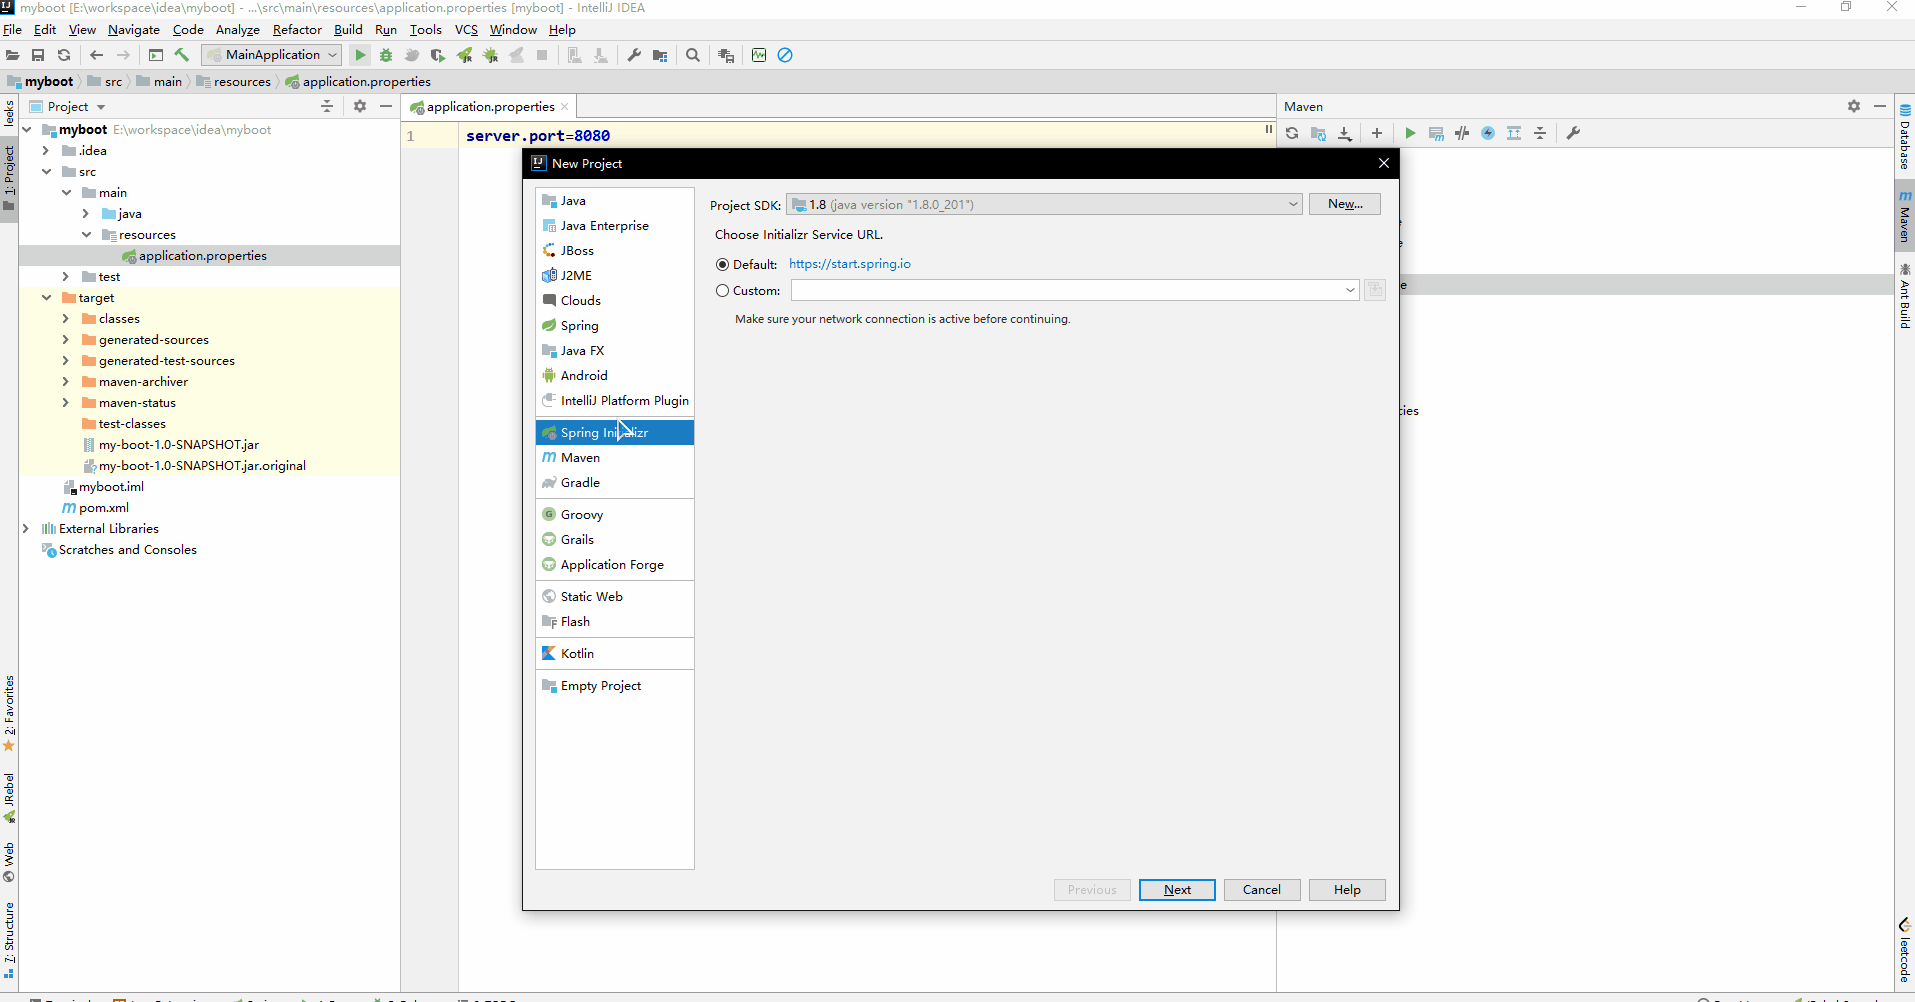Click the Next button
This screenshot has height=1002, width=1915.
tap(1177, 890)
